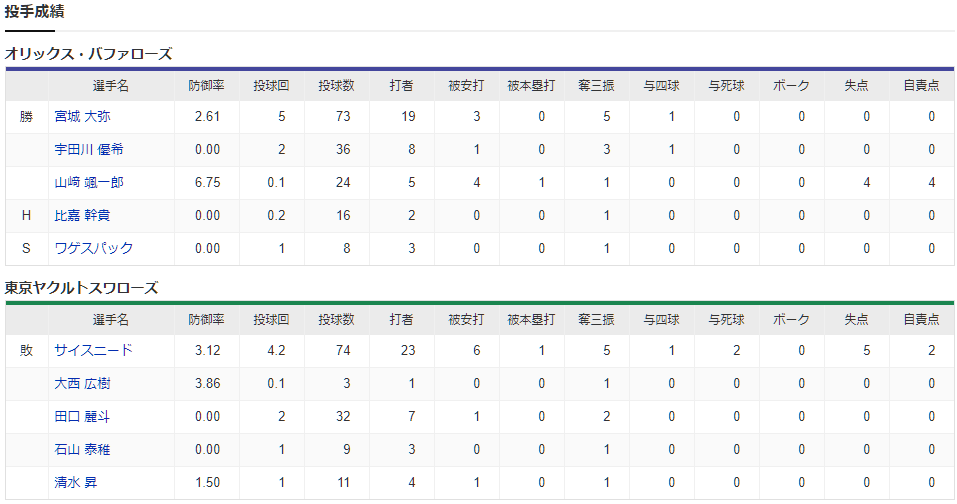Click the 東京ヤクルトスワローズ team heading
Image resolution: width=957 pixels, height=504 pixels.
click(82, 287)
